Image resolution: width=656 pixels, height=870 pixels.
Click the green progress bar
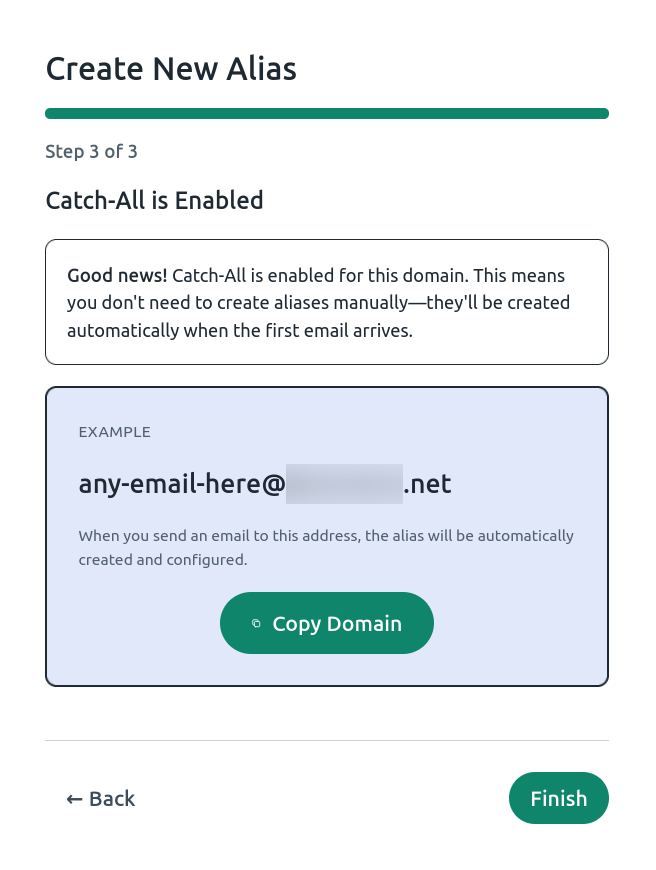pyautogui.click(x=327, y=114)
